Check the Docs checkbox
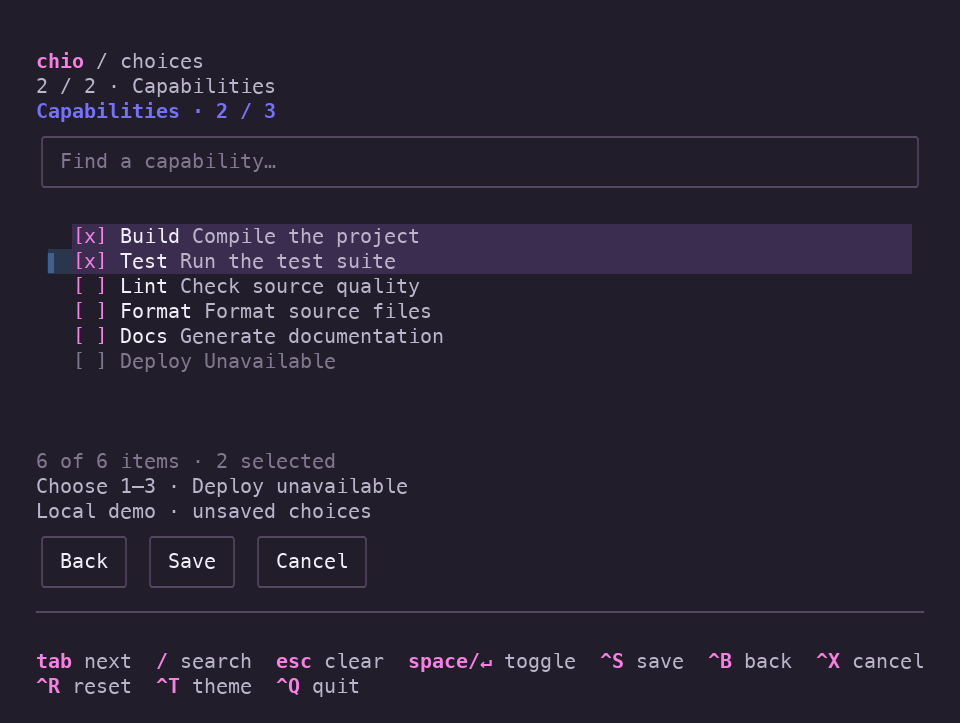Image resolution: width=960 pixels, height=723 pixels. [x=90, y=337]
